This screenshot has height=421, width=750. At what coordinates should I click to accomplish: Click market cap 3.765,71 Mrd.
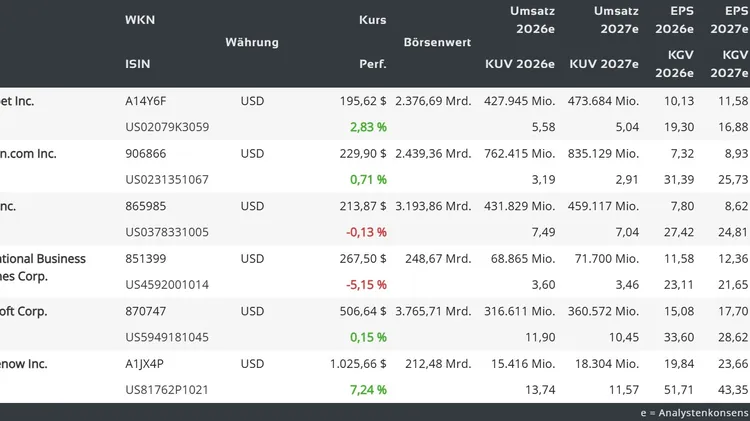433,312
